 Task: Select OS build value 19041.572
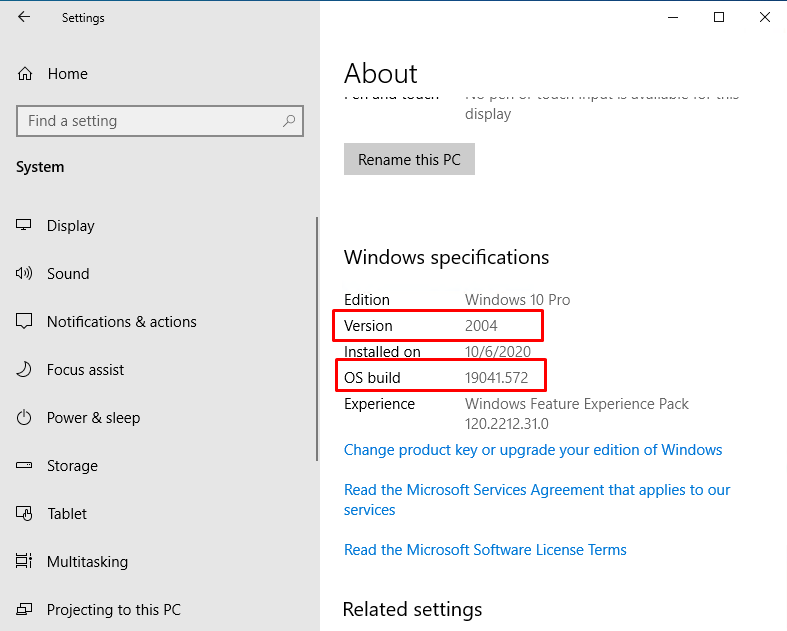(496, 377)
